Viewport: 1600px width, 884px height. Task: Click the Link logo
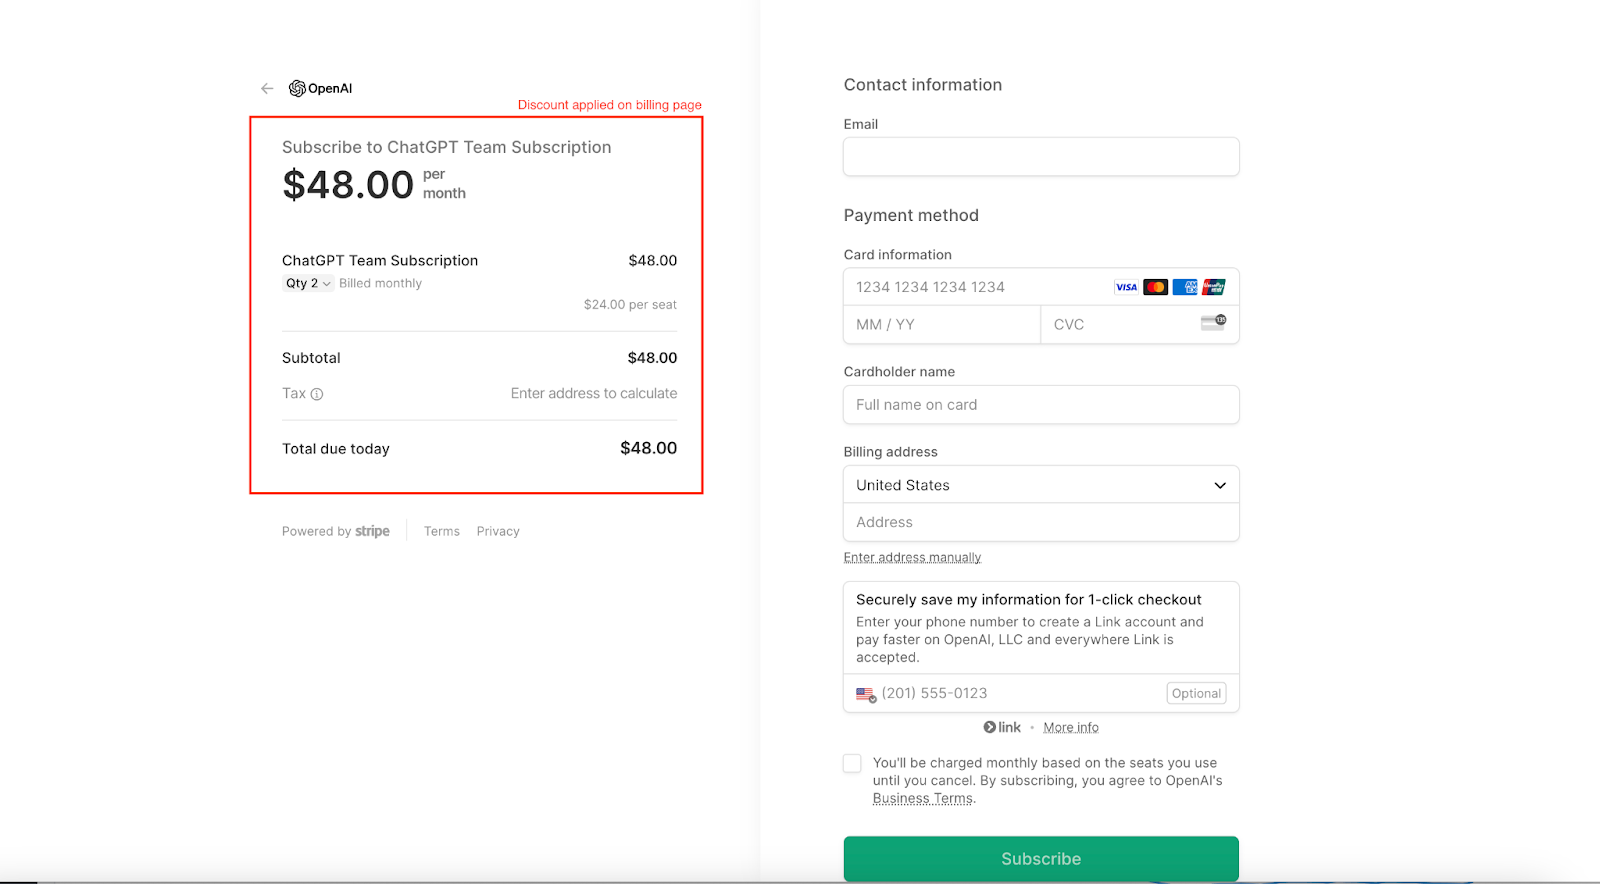point(1002,727)
